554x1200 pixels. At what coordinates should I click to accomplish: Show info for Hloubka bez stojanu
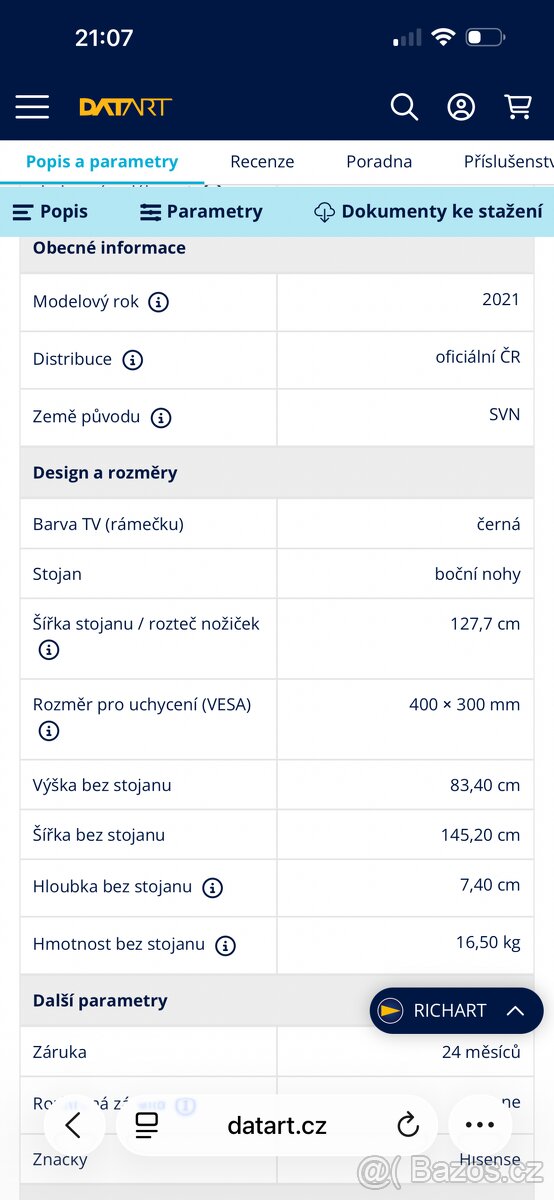[x=212, y=888]
